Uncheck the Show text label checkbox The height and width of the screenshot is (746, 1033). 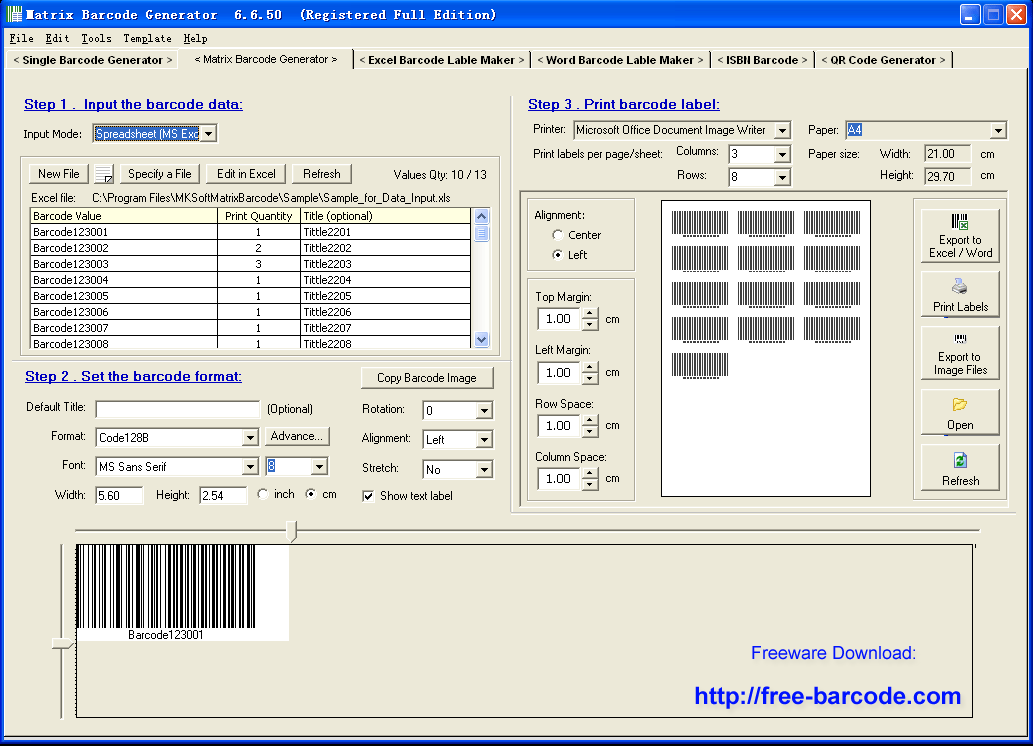tap(368, 495)
